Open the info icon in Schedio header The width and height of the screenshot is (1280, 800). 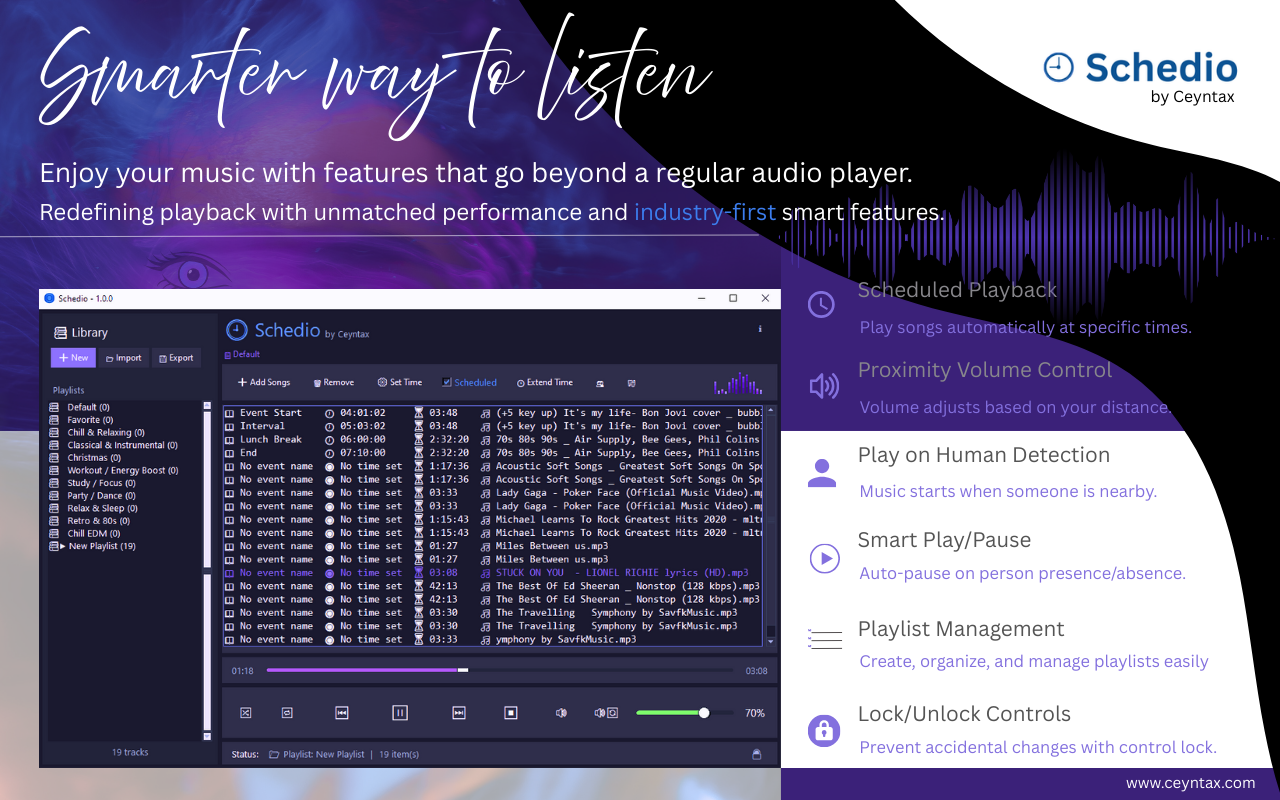(760, 329)
